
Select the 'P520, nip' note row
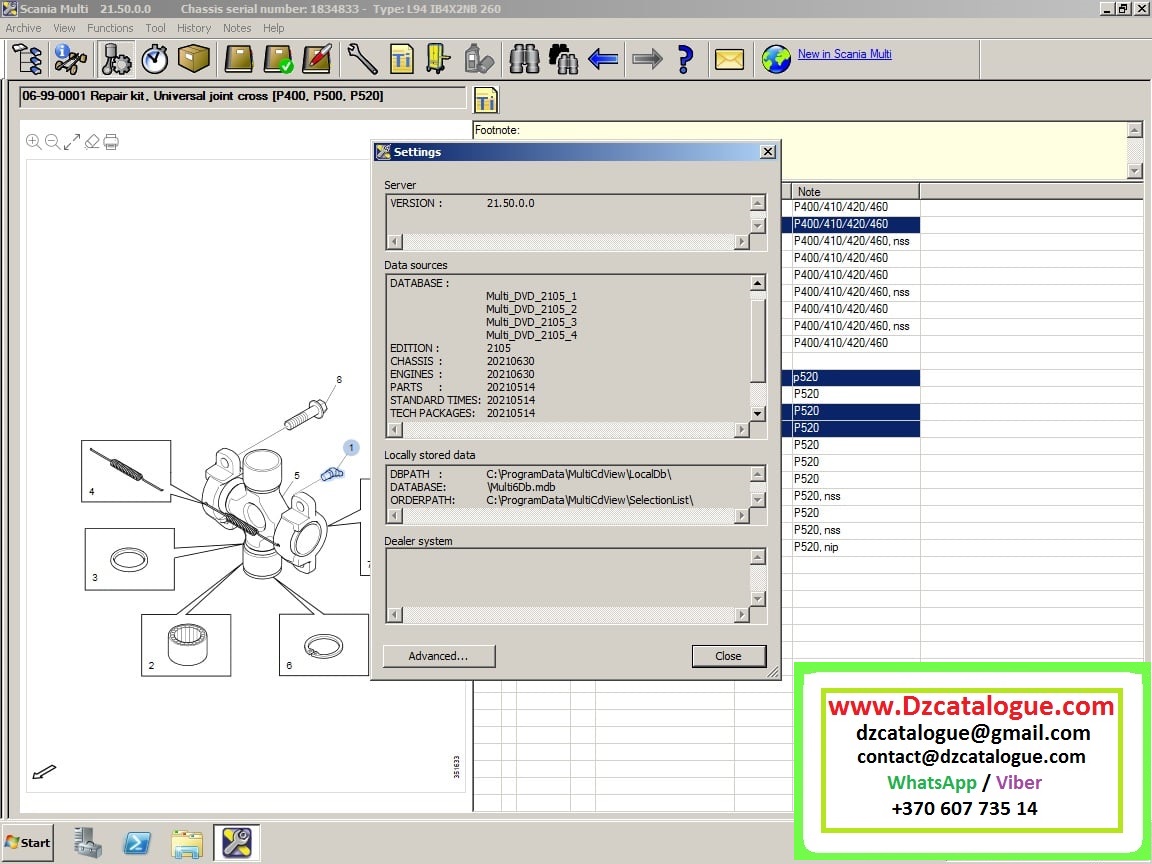click(855, 547)
